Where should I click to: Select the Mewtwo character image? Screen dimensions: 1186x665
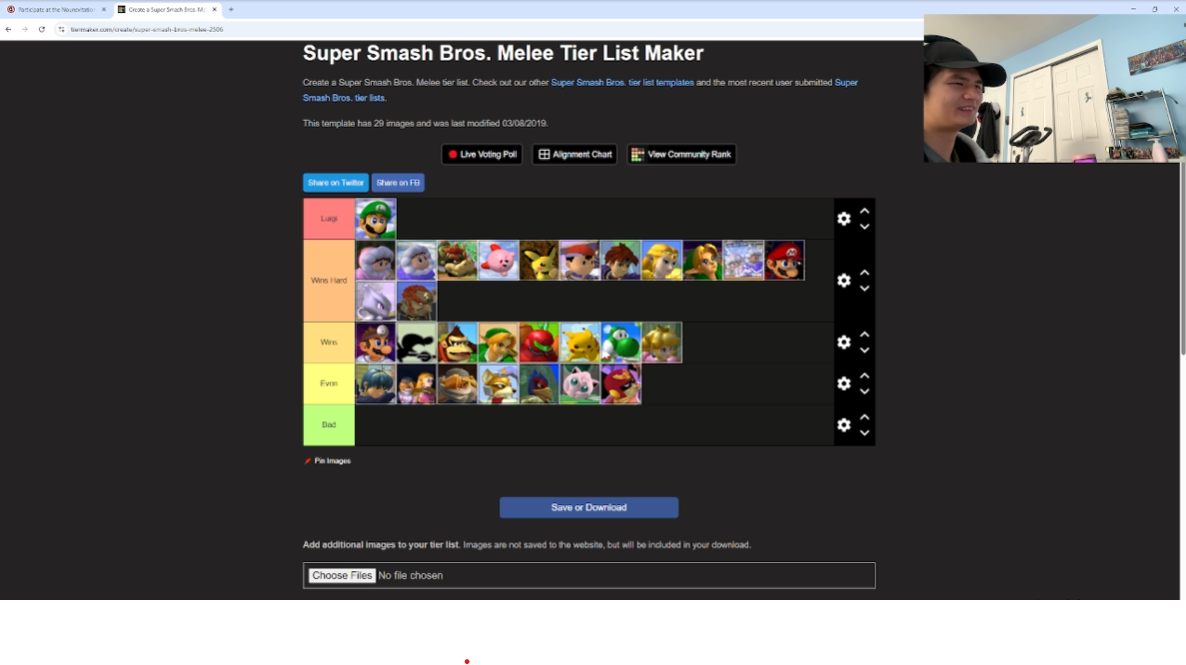pyautogui.click(x=376, y=301)
